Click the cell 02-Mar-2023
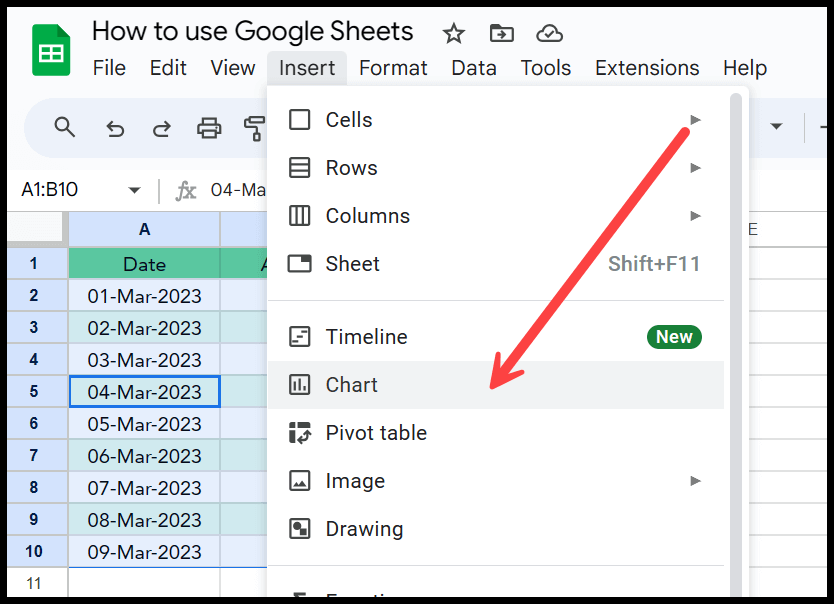This screenshot has height=604, width=834. click(x=144, y=328)
